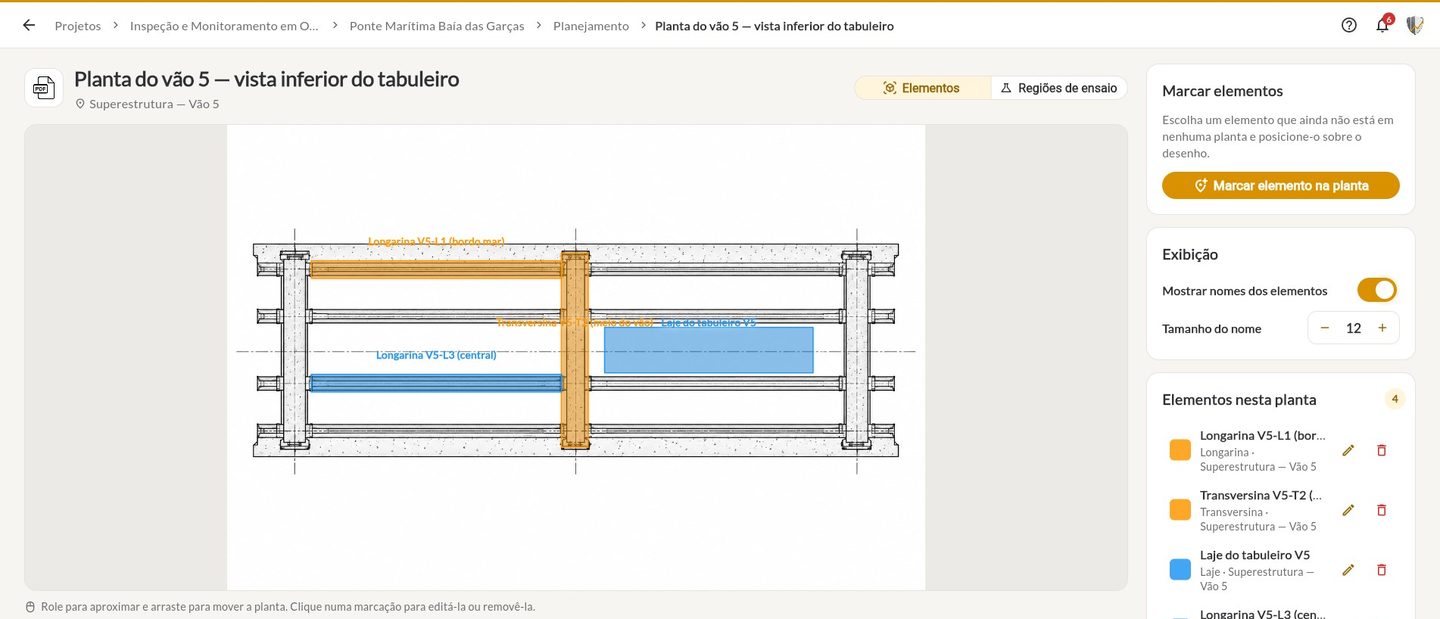Click the Marcar elementos heading

click(x=1222, y=91)
